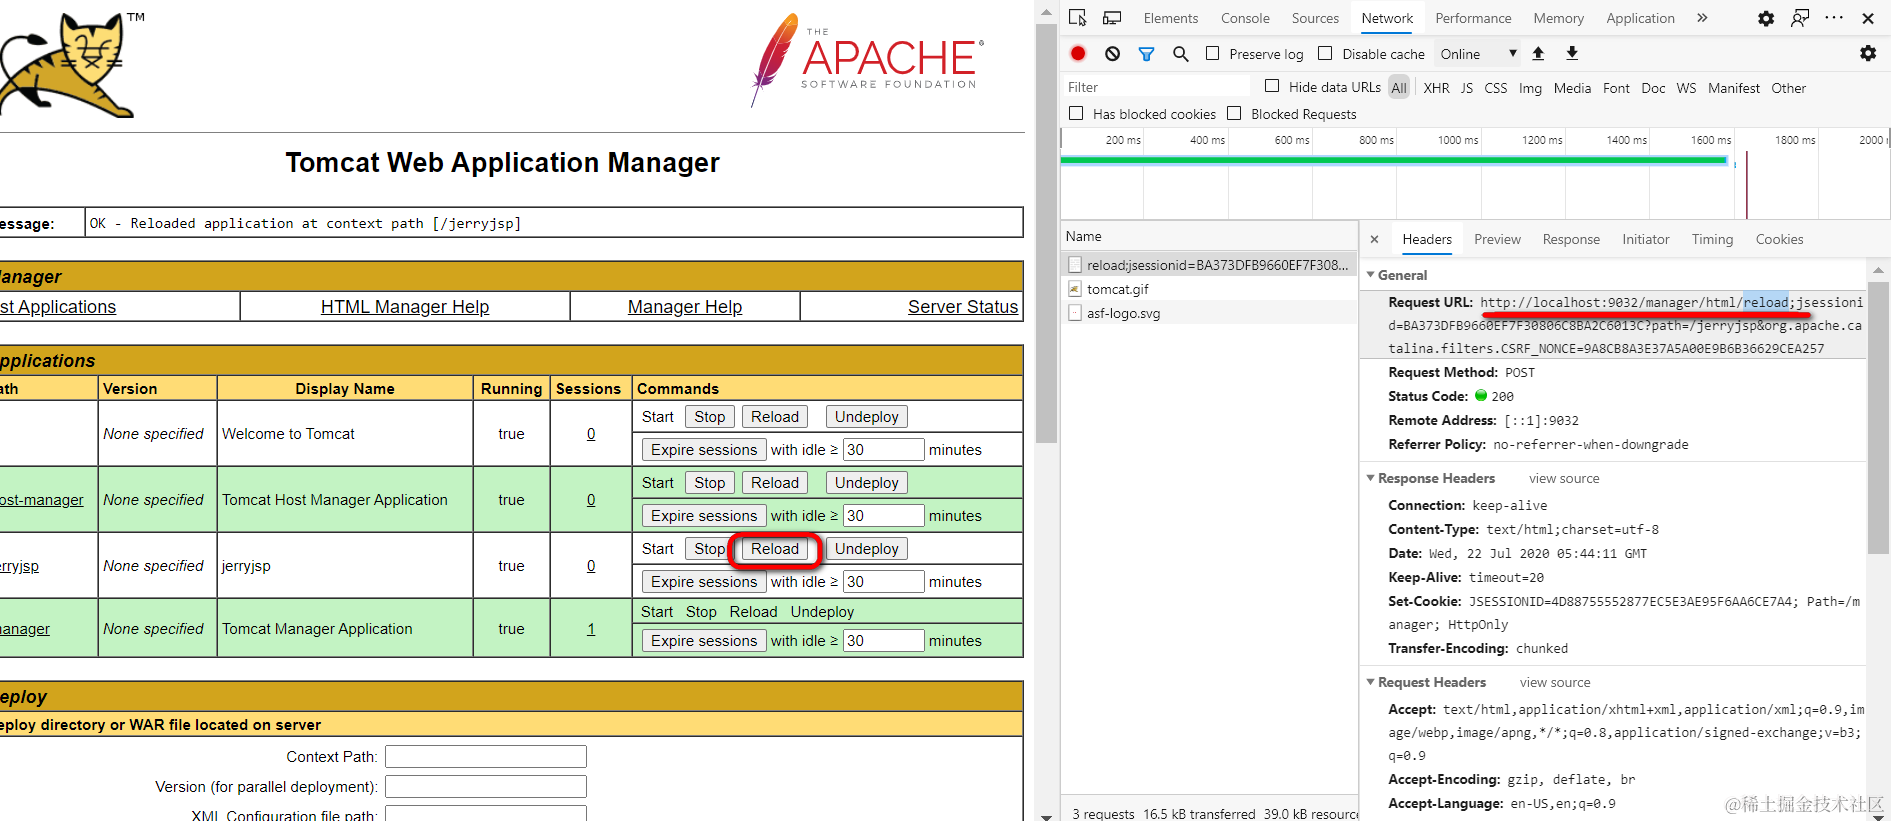Enable Preserve log checkbox

(1212, 54)
